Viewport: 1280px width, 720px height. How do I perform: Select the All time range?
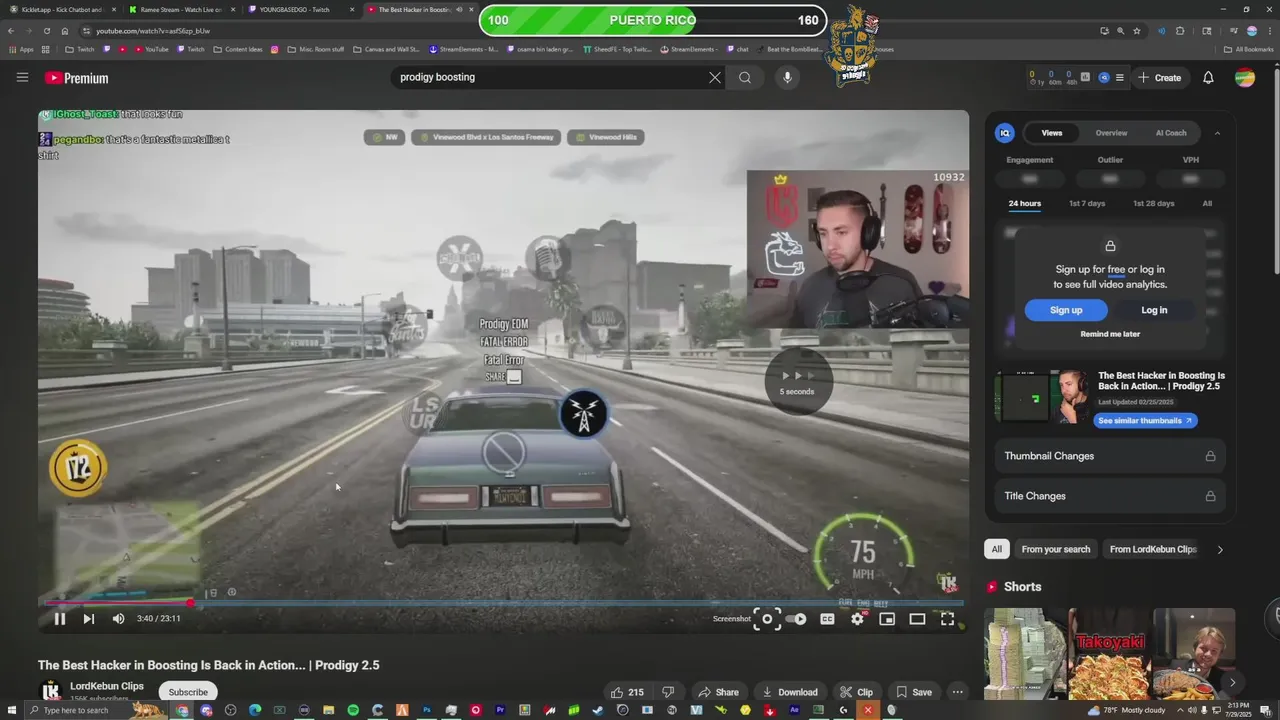click(x=1207, y=203)
